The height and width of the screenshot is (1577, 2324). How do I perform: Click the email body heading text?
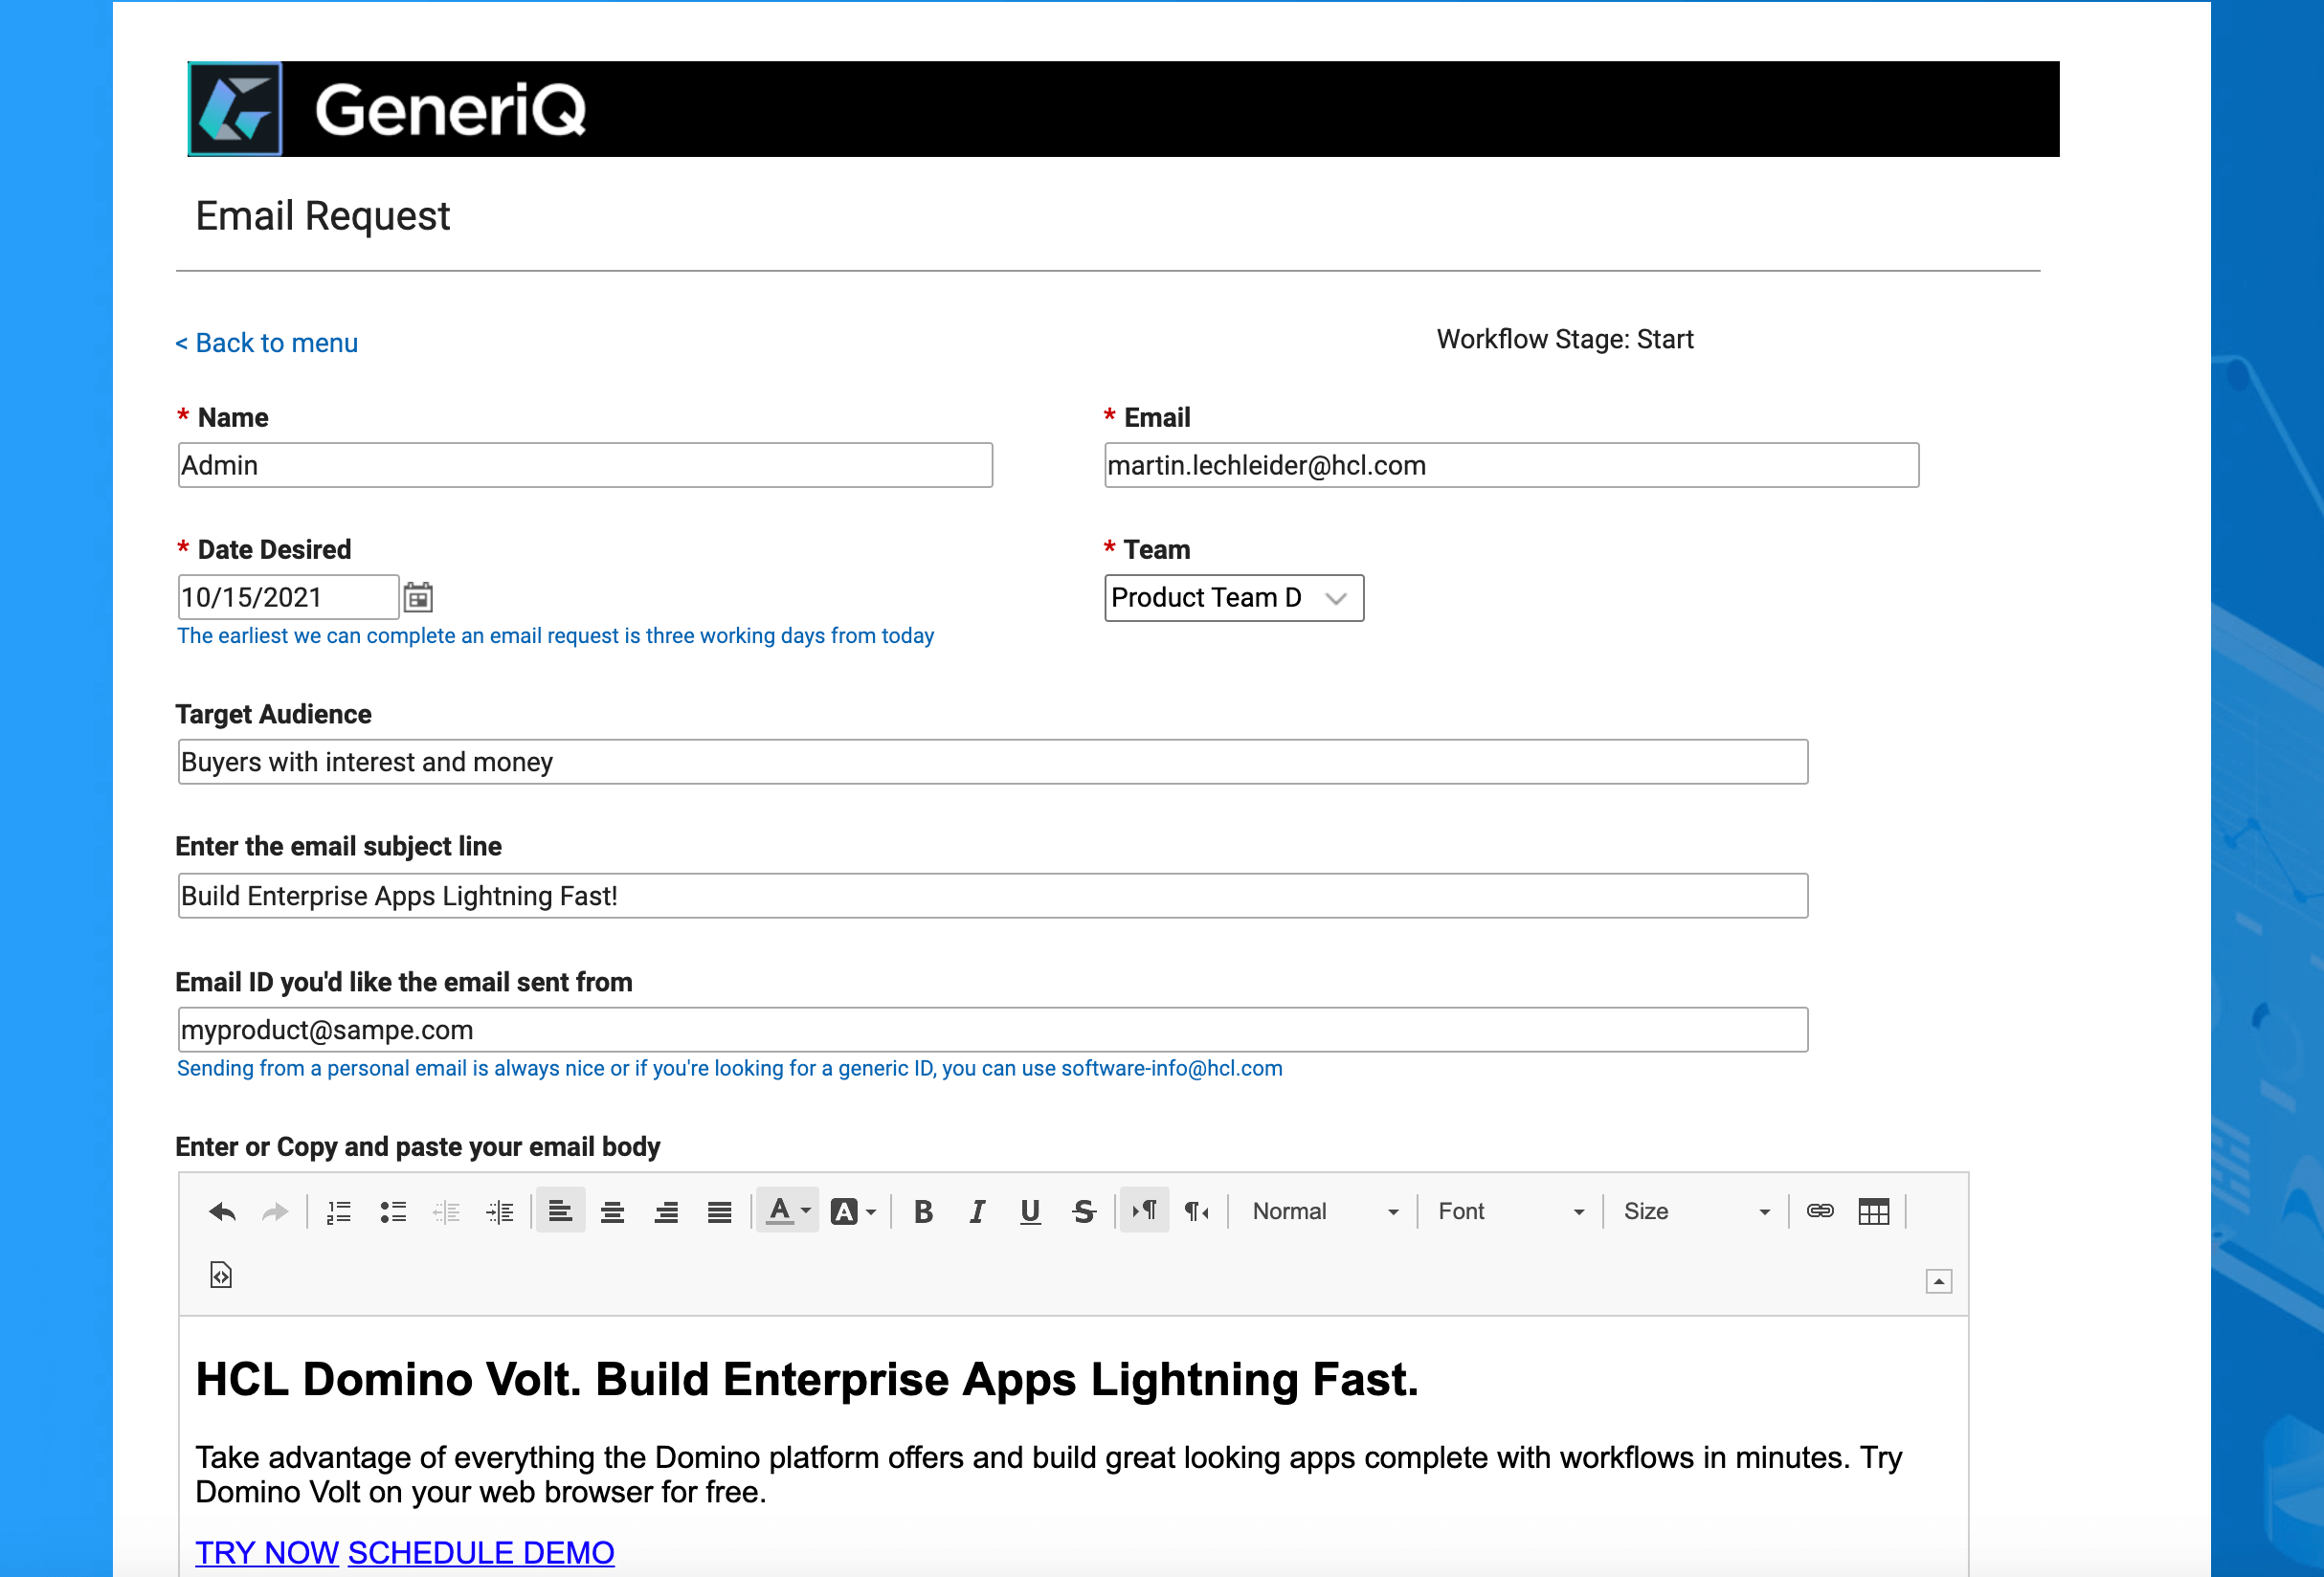point(807,1380)
